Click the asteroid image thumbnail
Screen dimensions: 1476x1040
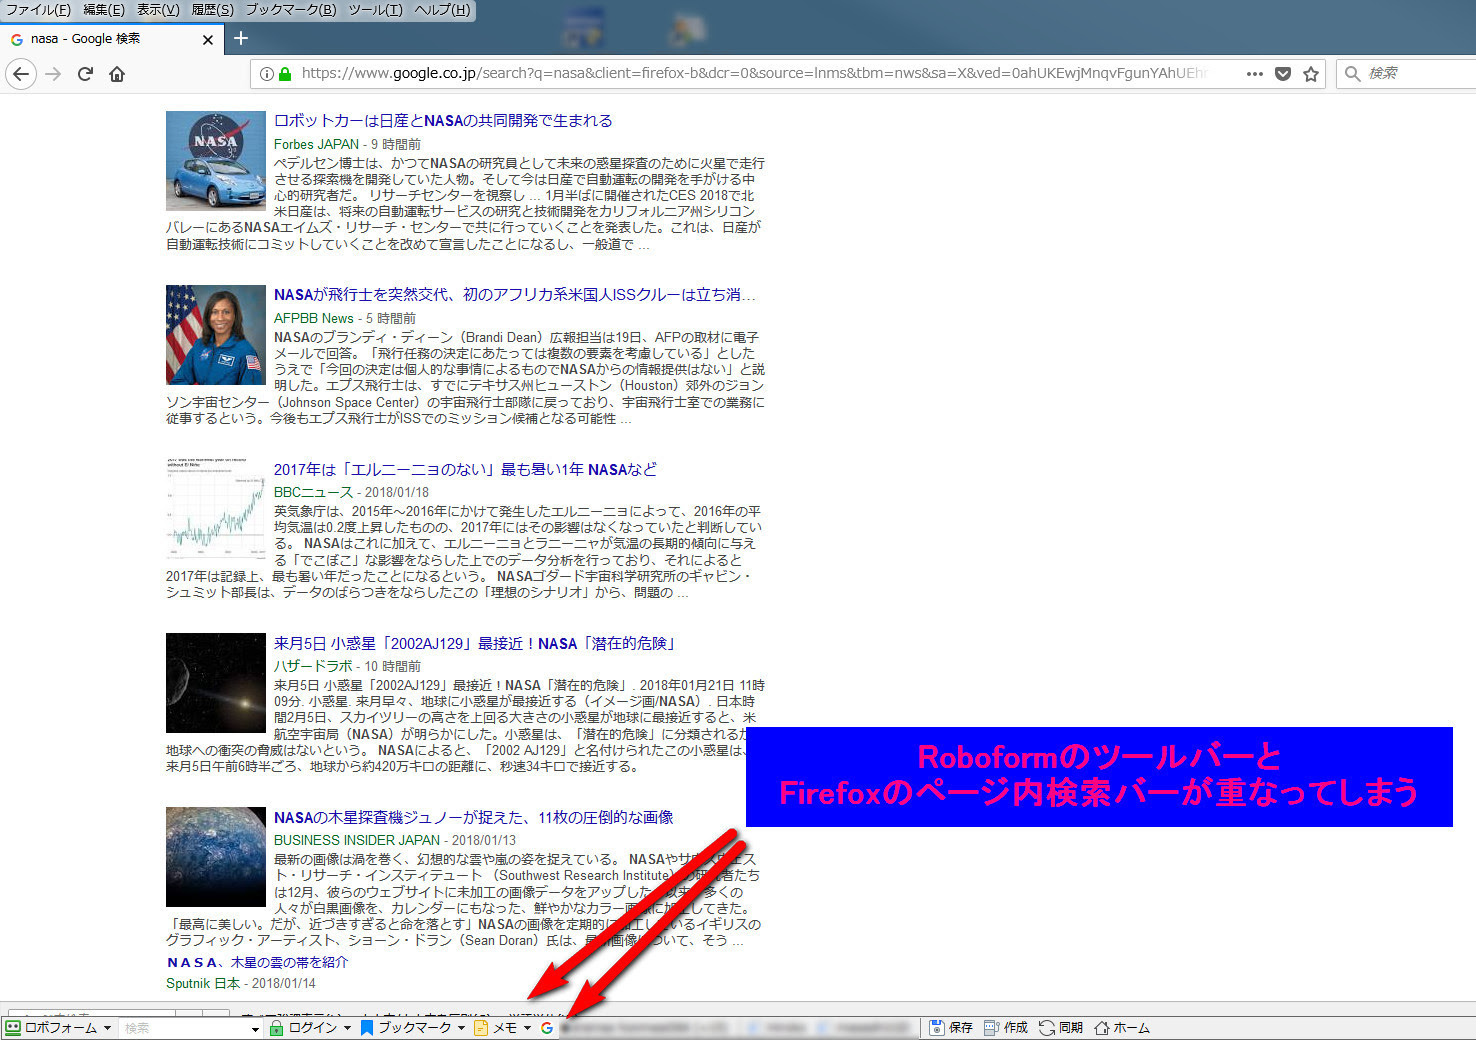tap(216, 682)
